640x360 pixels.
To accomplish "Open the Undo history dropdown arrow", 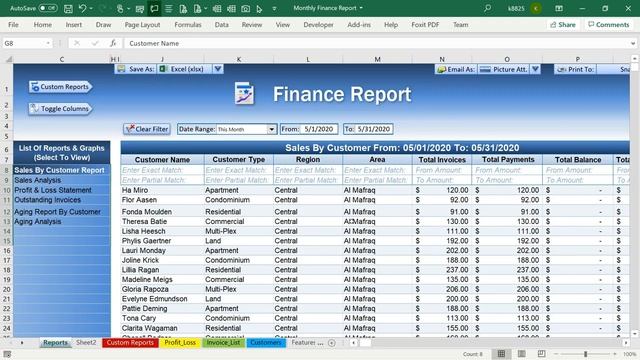I will click(91, 8).
